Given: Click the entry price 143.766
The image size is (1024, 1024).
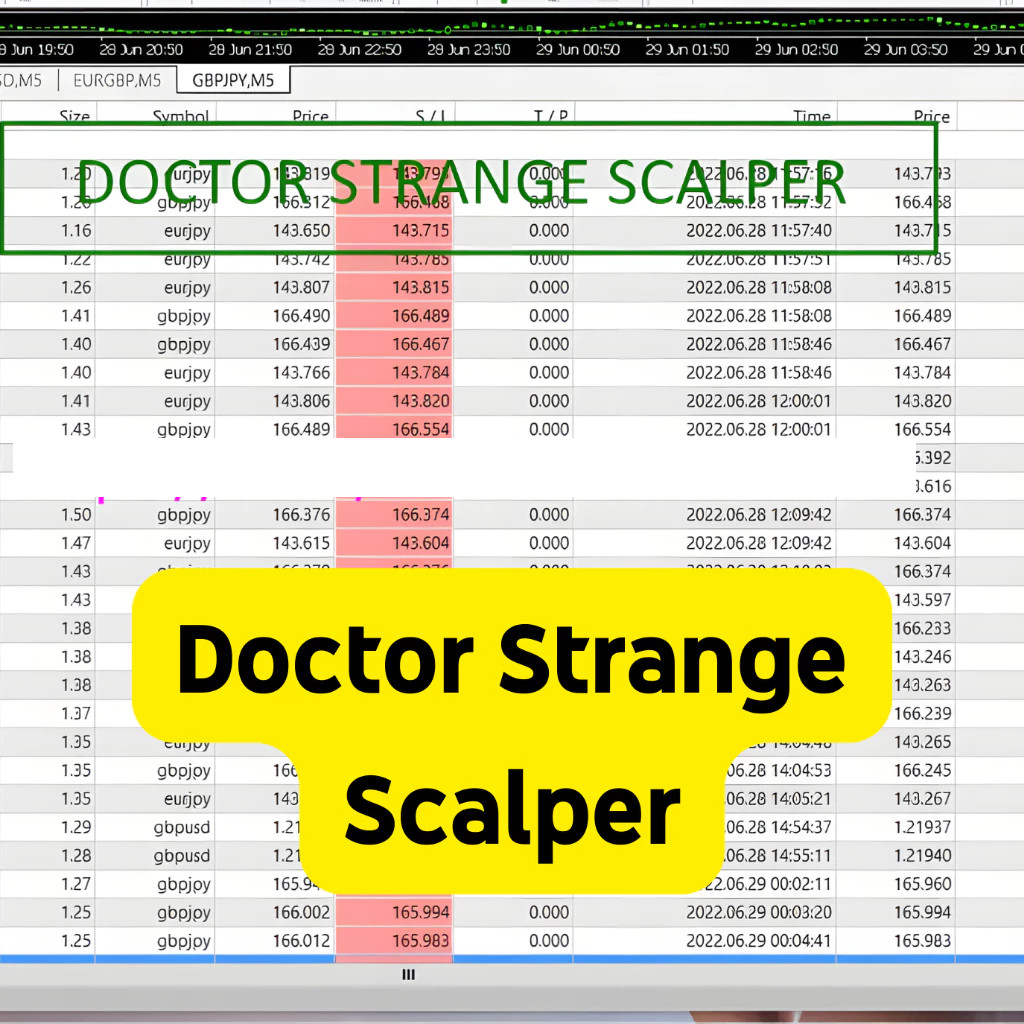Looking at the screenshot, I should [x=301, y=373].
